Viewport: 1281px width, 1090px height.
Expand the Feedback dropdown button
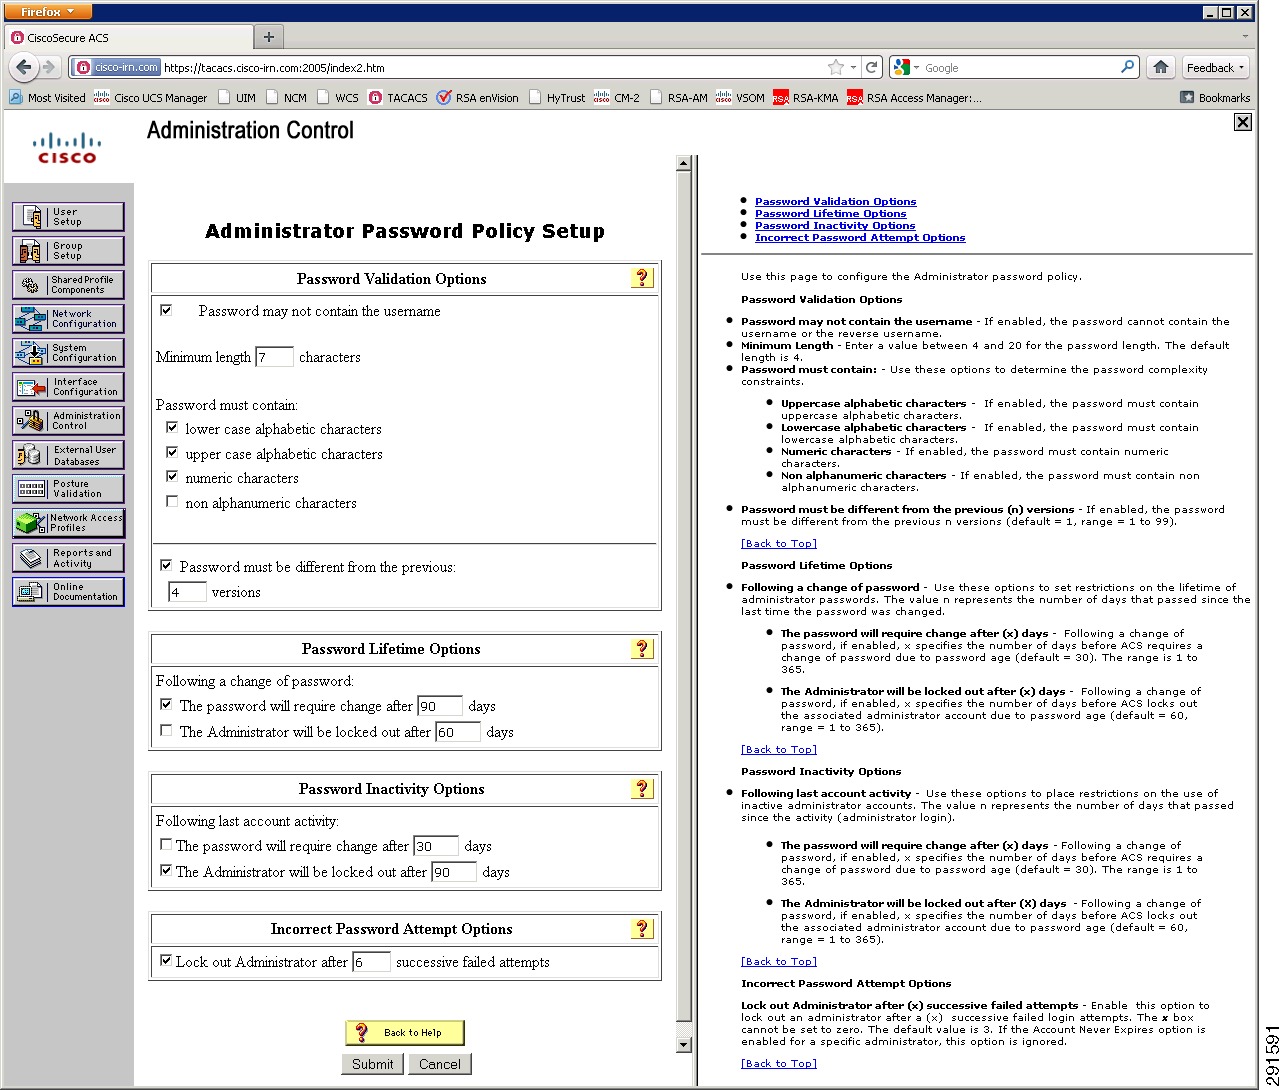(x=1215, y=68)
